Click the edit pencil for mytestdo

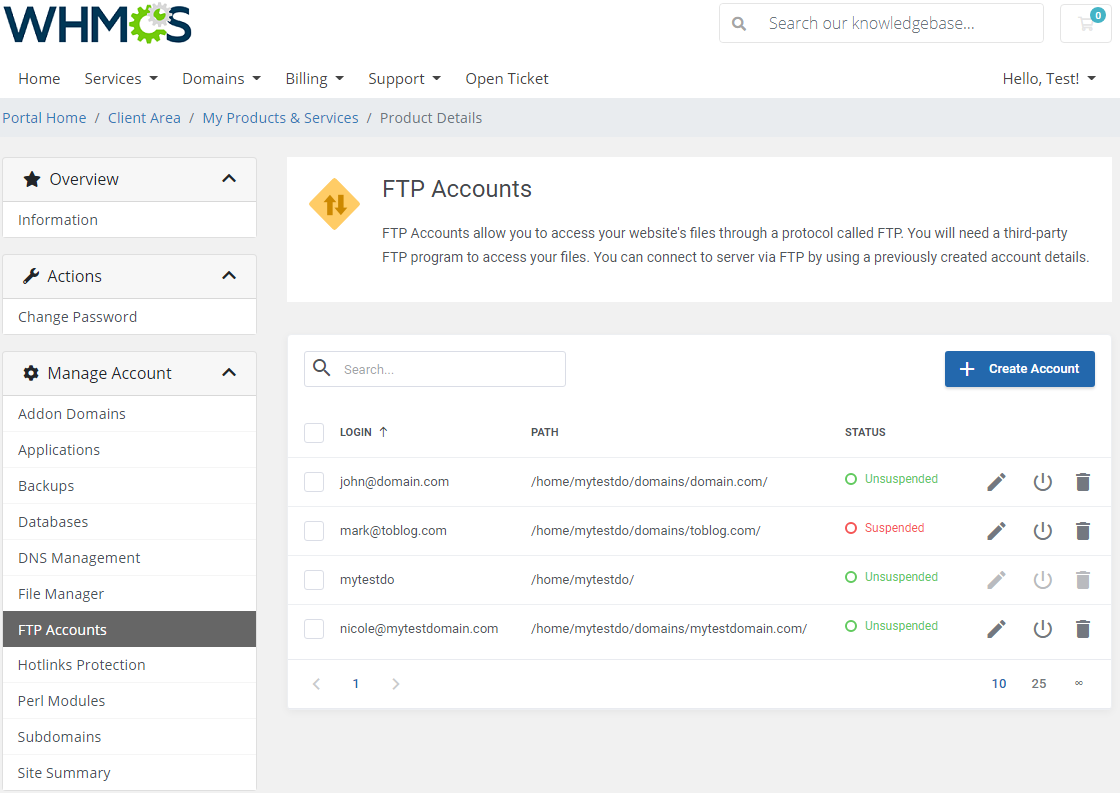[x=996, y=580]
